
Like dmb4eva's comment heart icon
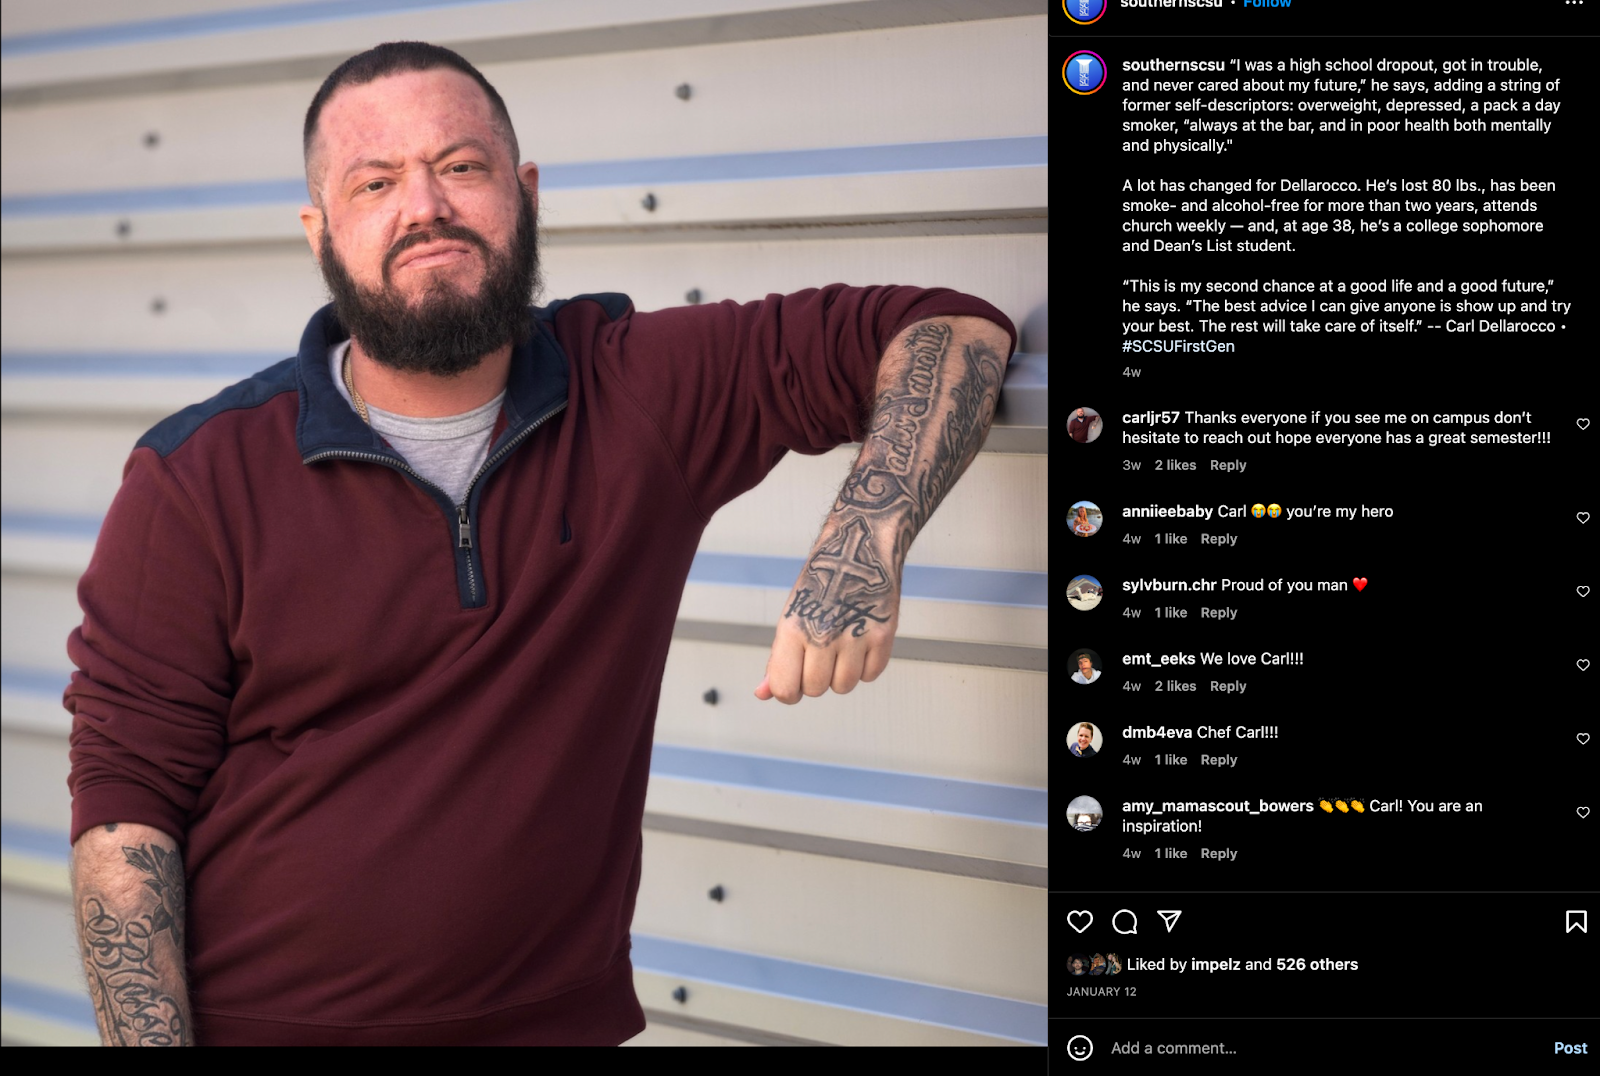1583,739
